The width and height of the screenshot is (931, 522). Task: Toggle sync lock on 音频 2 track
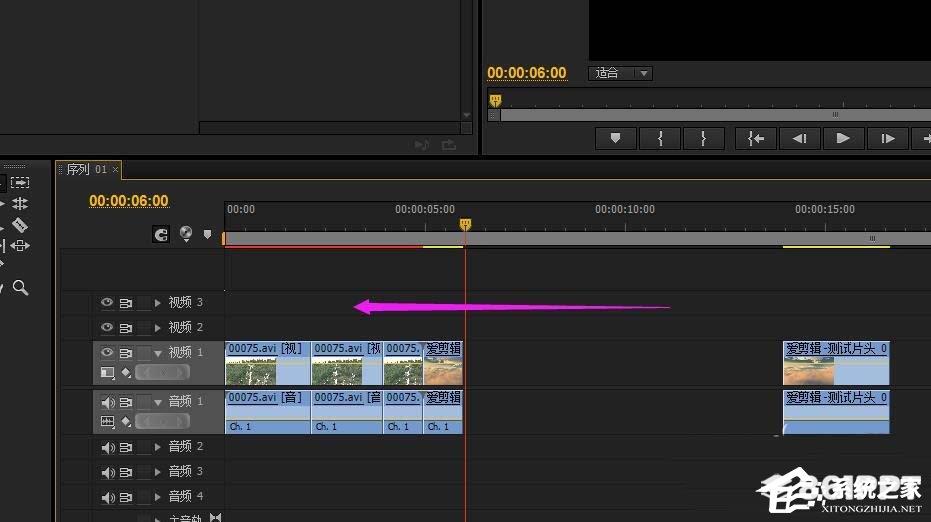pos(126,447)
